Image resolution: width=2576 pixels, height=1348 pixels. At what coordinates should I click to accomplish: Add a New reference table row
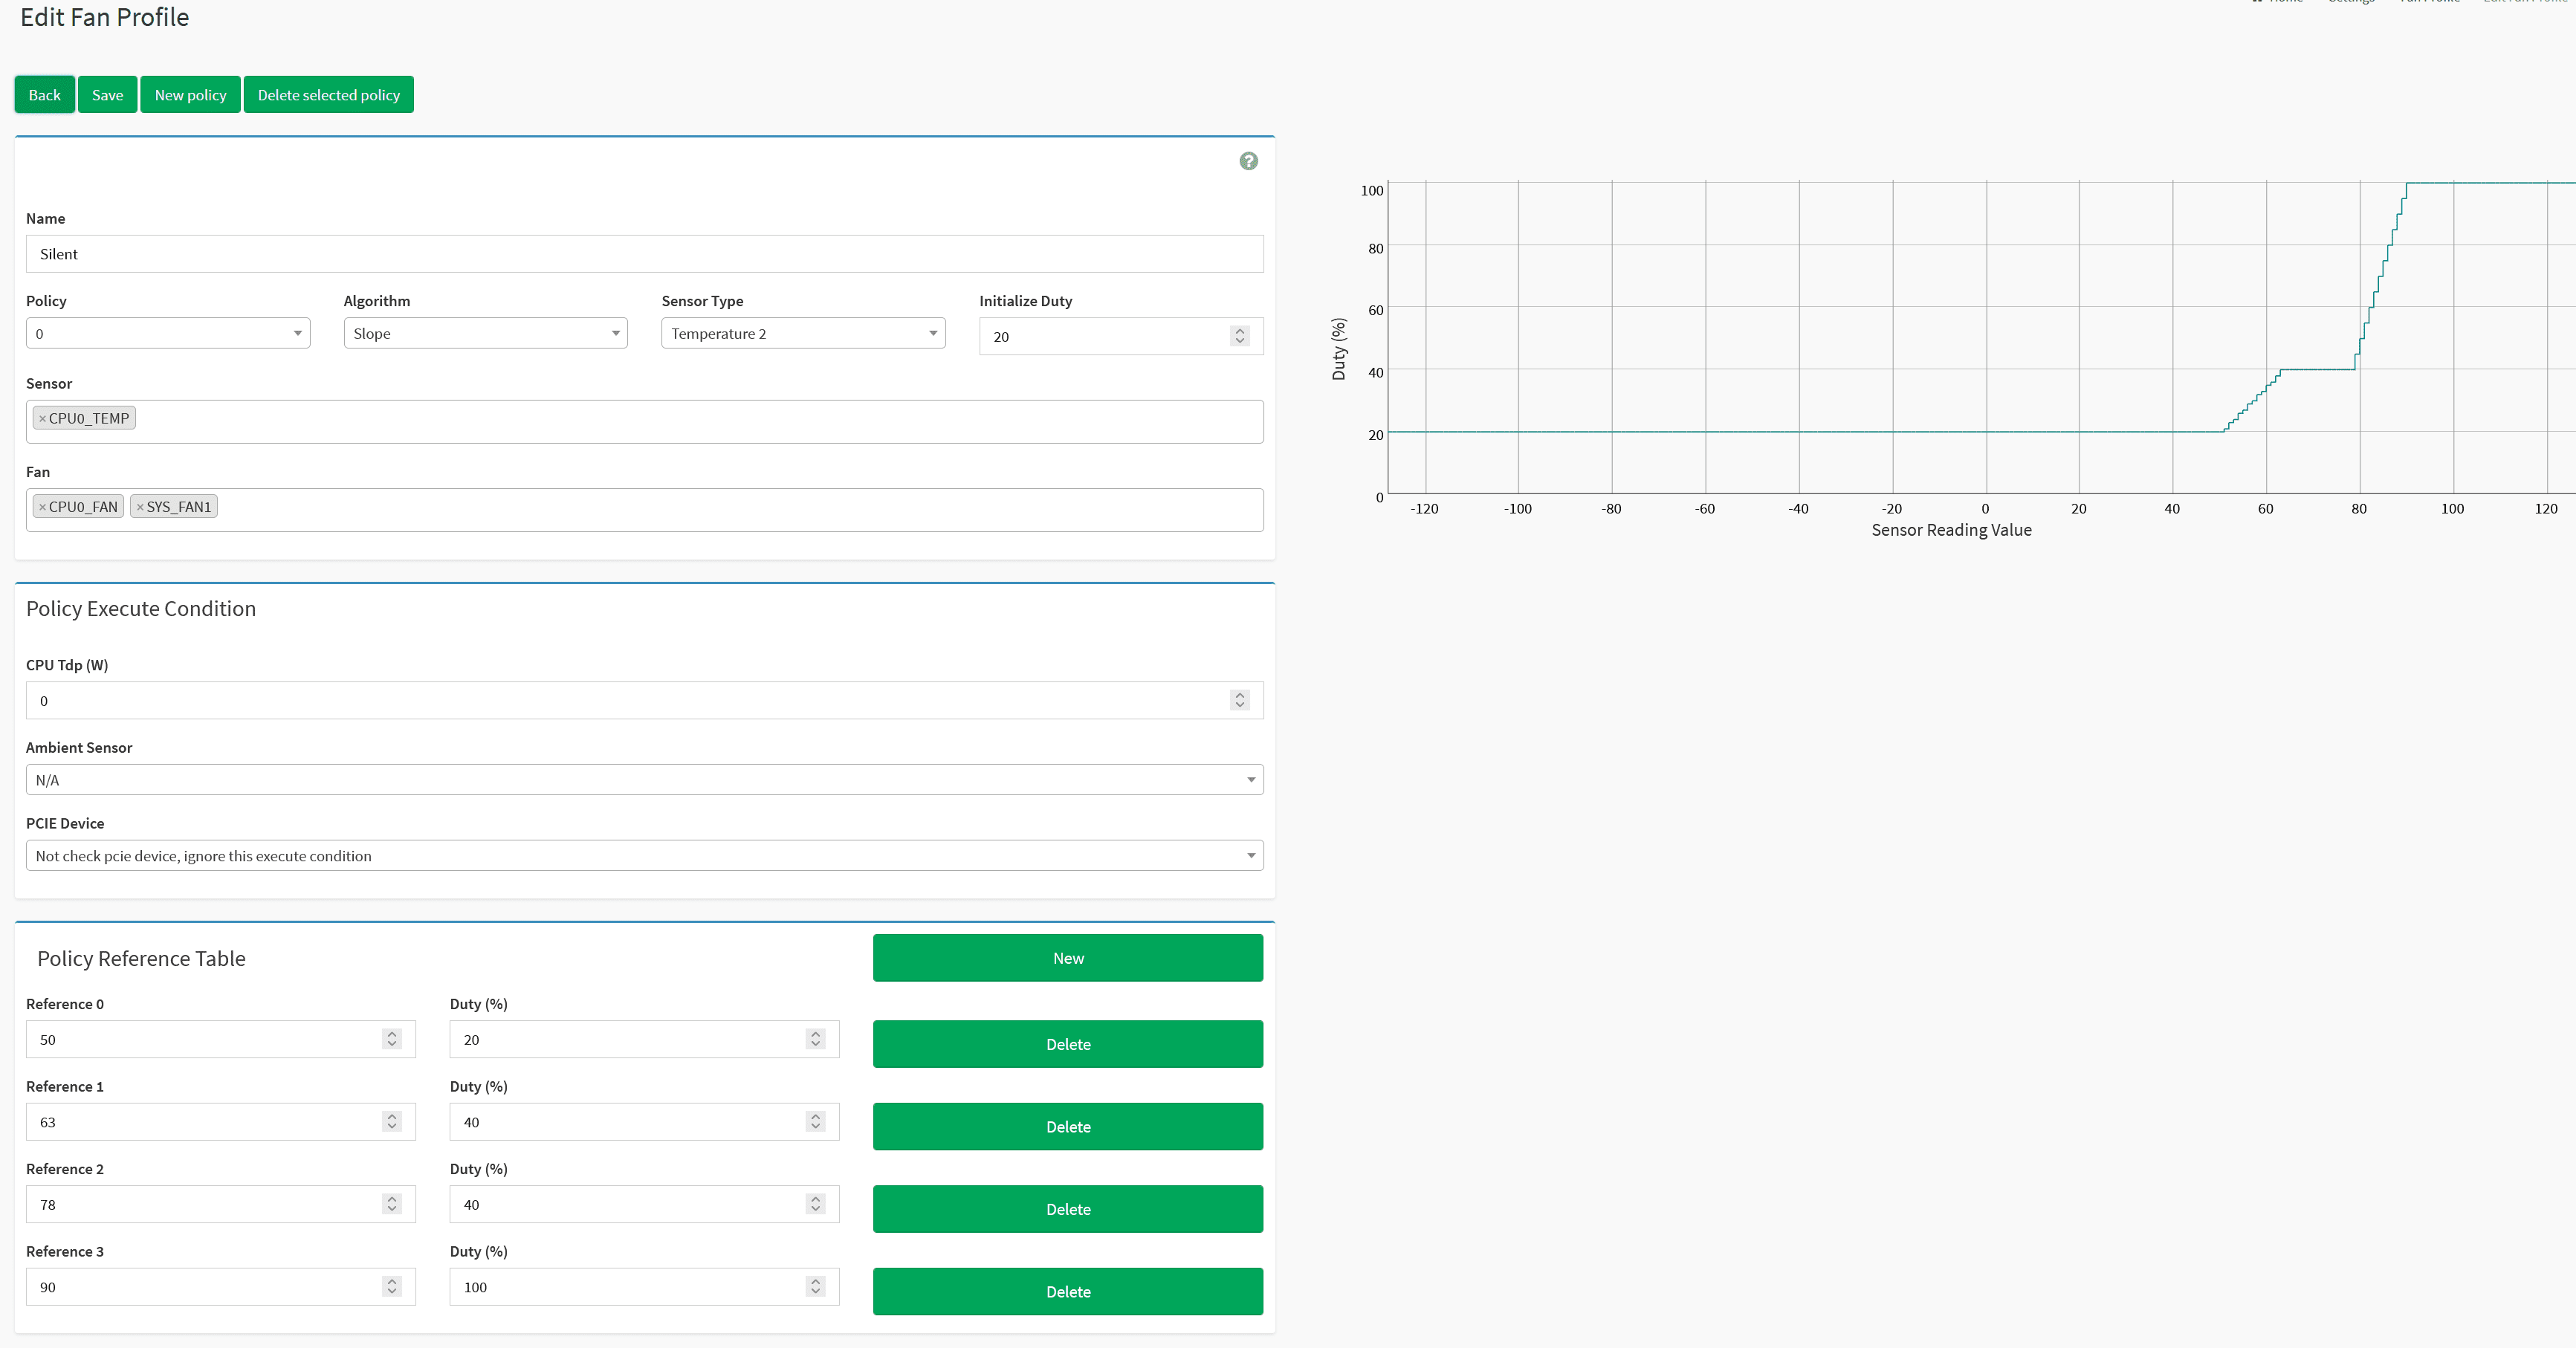click(x=1067, y=958)
